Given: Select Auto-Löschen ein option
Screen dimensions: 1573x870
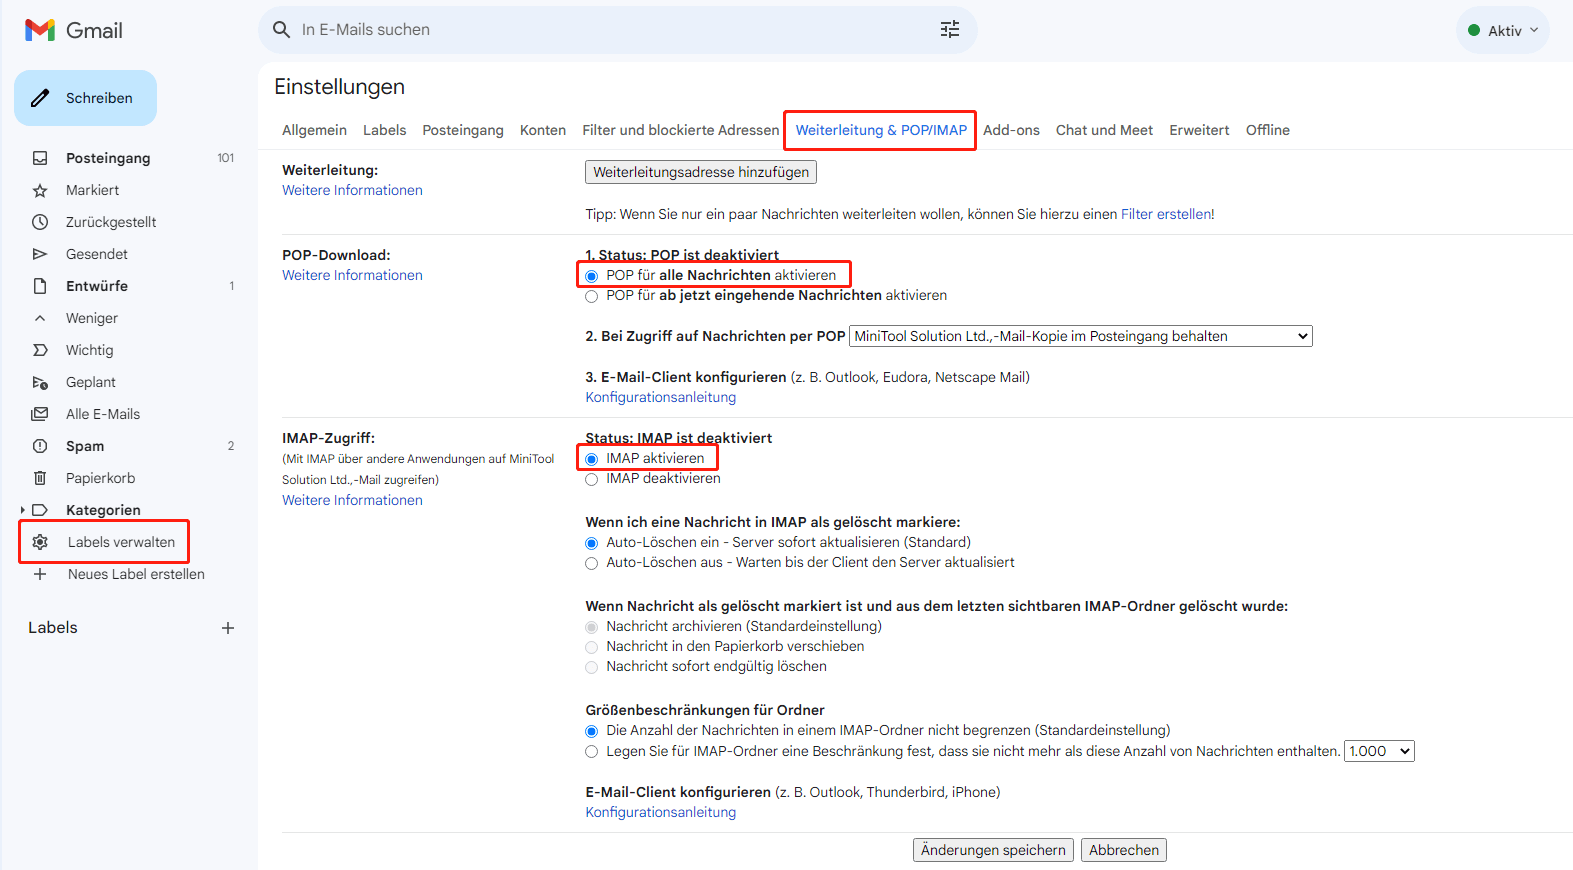Looking at the screenshot, I should point(592,543).
